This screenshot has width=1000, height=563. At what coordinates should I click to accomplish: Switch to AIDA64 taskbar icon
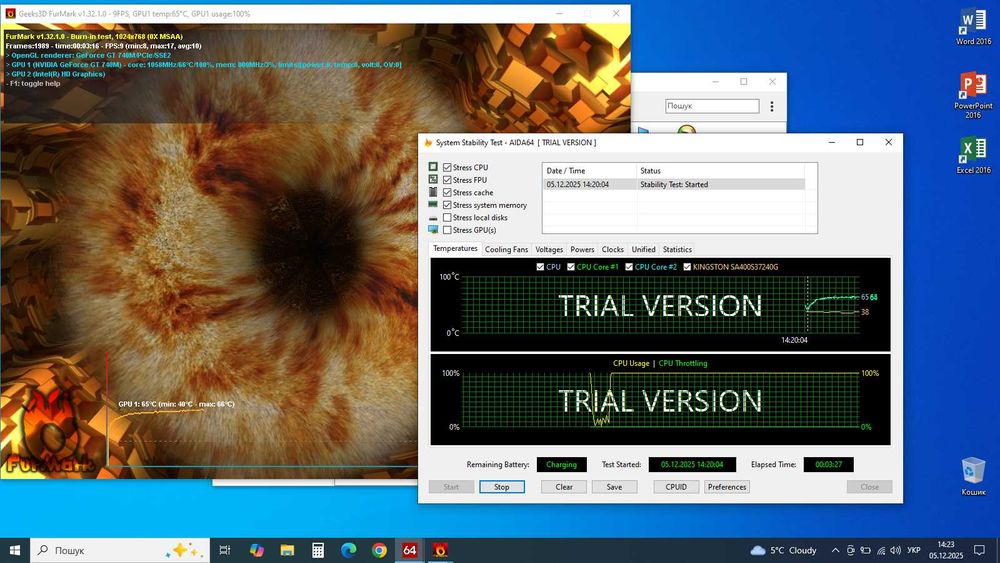click(x=409, y=550)
